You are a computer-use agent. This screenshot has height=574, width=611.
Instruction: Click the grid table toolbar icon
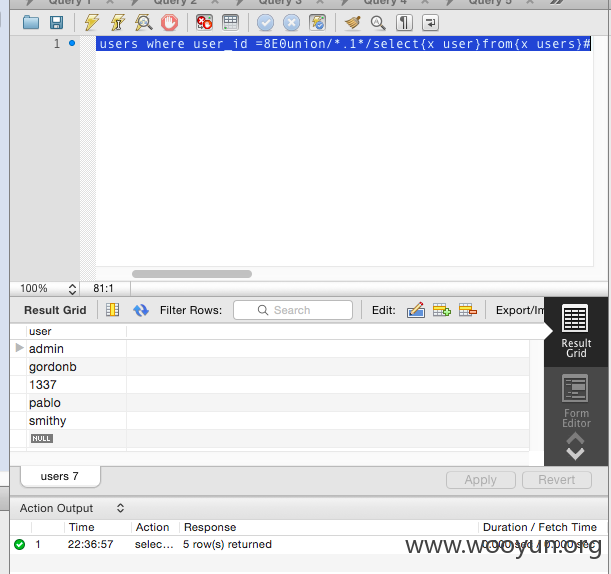230,23
